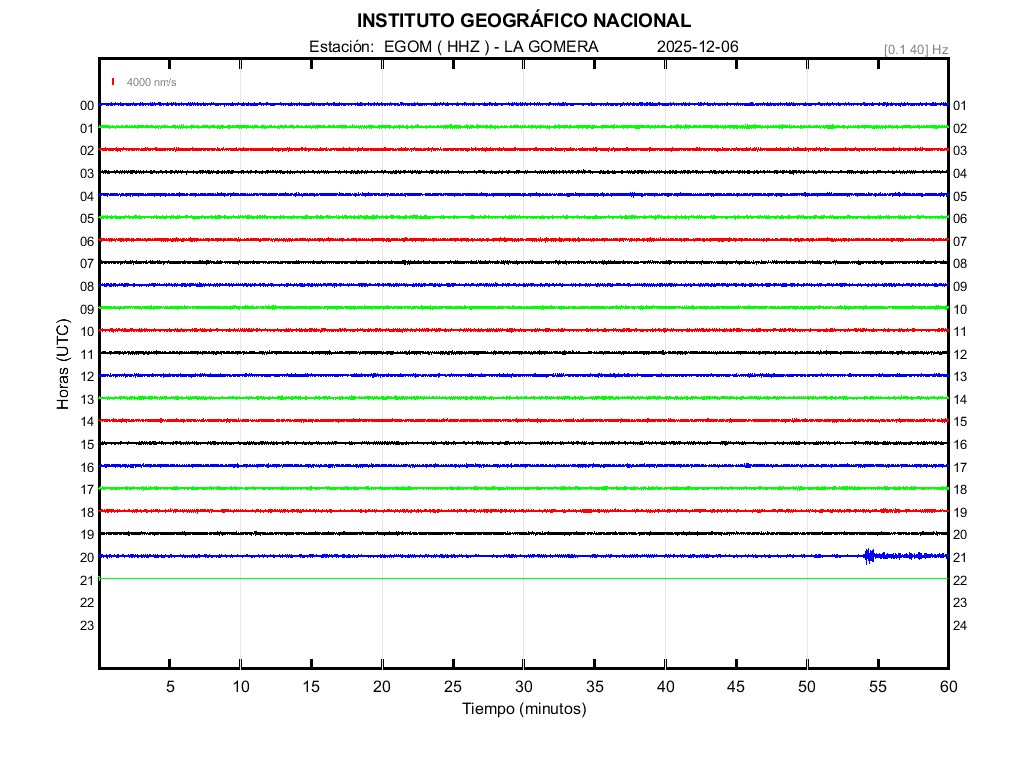
Task: Click the 'Estación: EGOM ( HHZ )' station label
Action: coord(399,46)
